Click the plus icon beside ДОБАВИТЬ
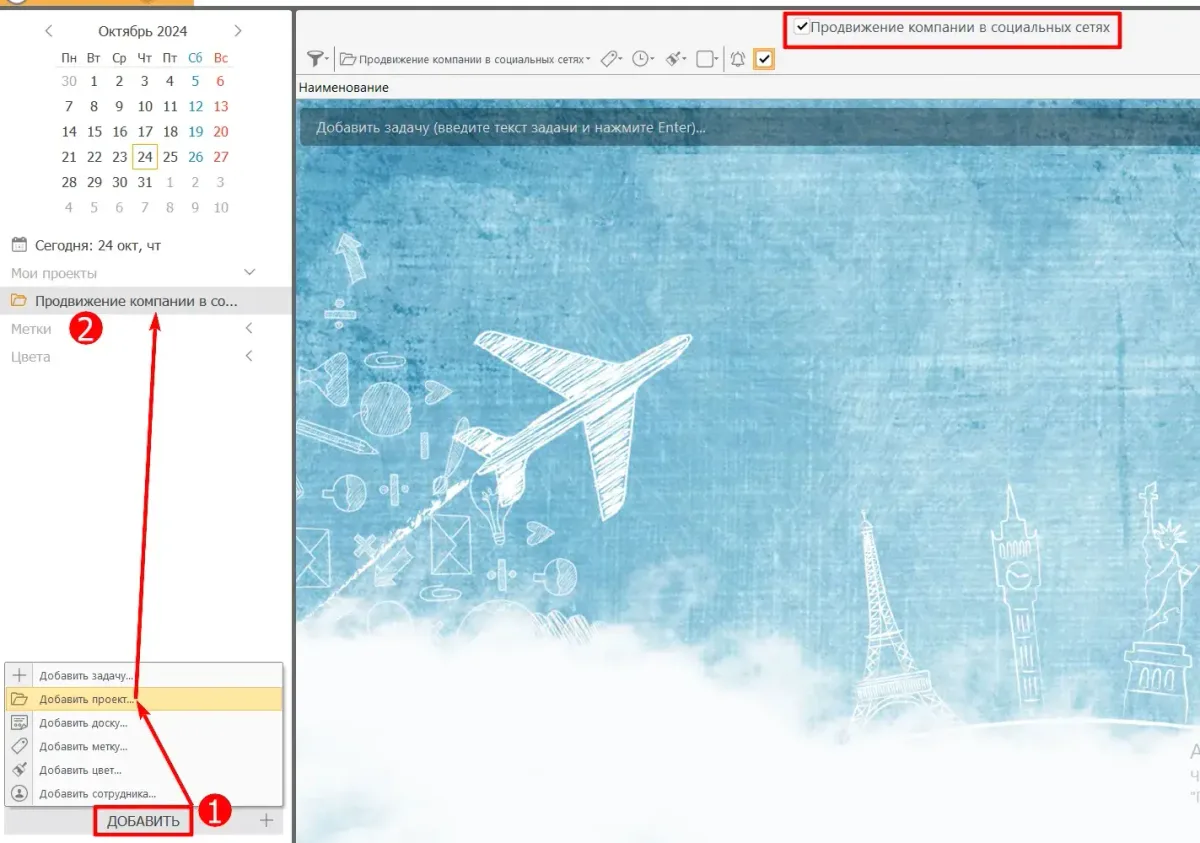The height and width of the screenshot is (843, 1200). (x=266, y=820)
